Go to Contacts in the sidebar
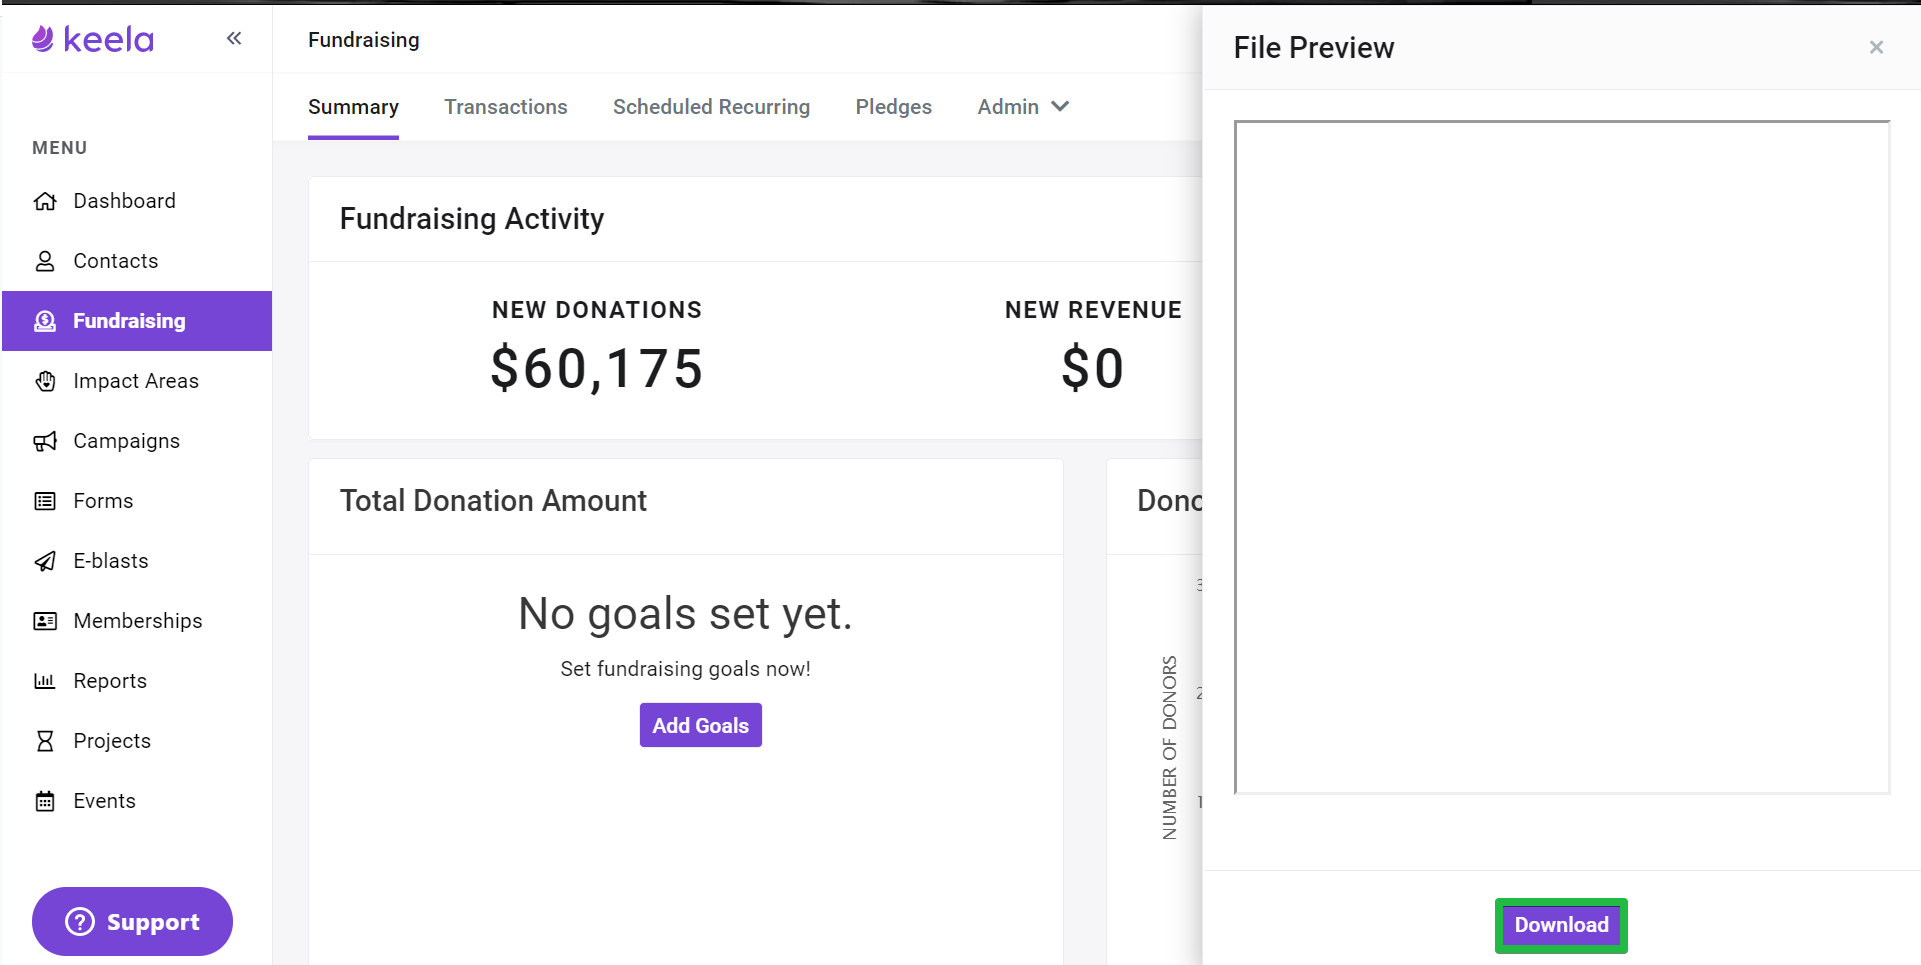The height and width of the screenshot is (965, 1921). [137, 261]
